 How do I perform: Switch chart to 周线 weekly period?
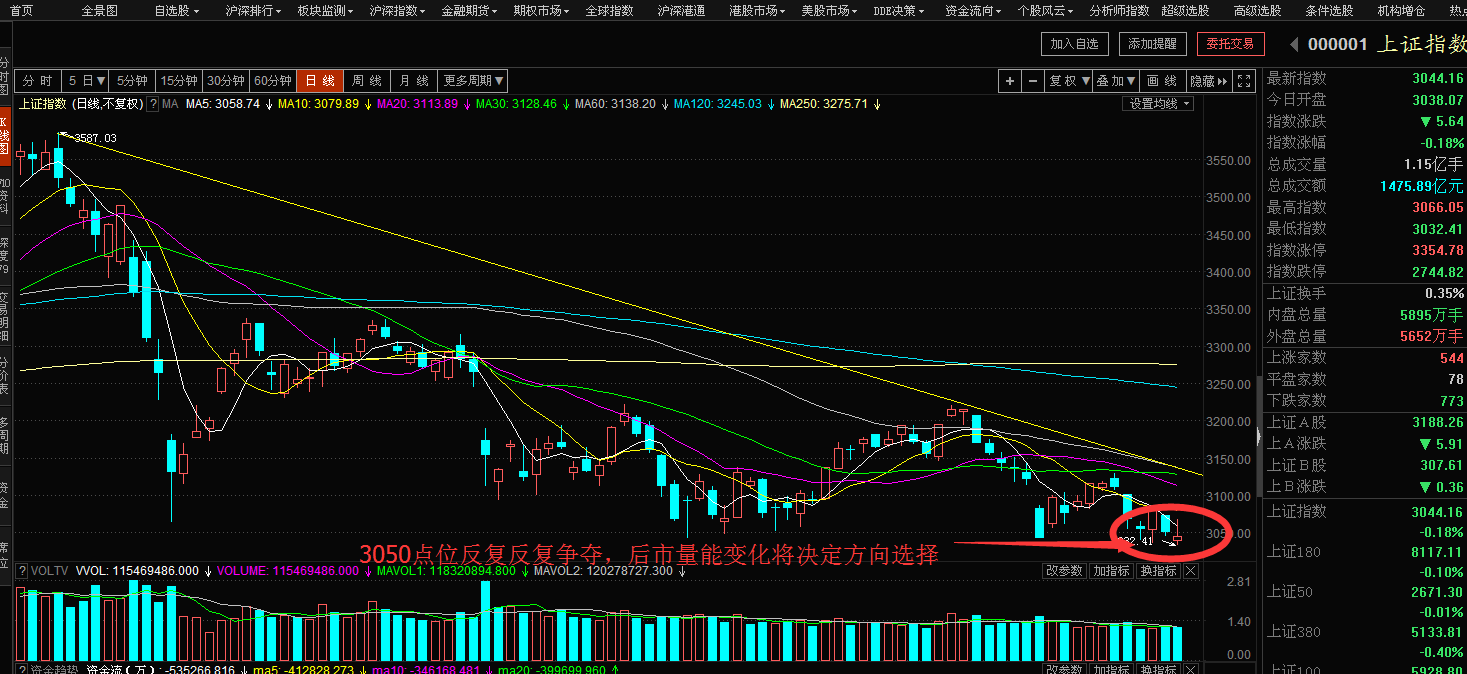click(367, 81)
